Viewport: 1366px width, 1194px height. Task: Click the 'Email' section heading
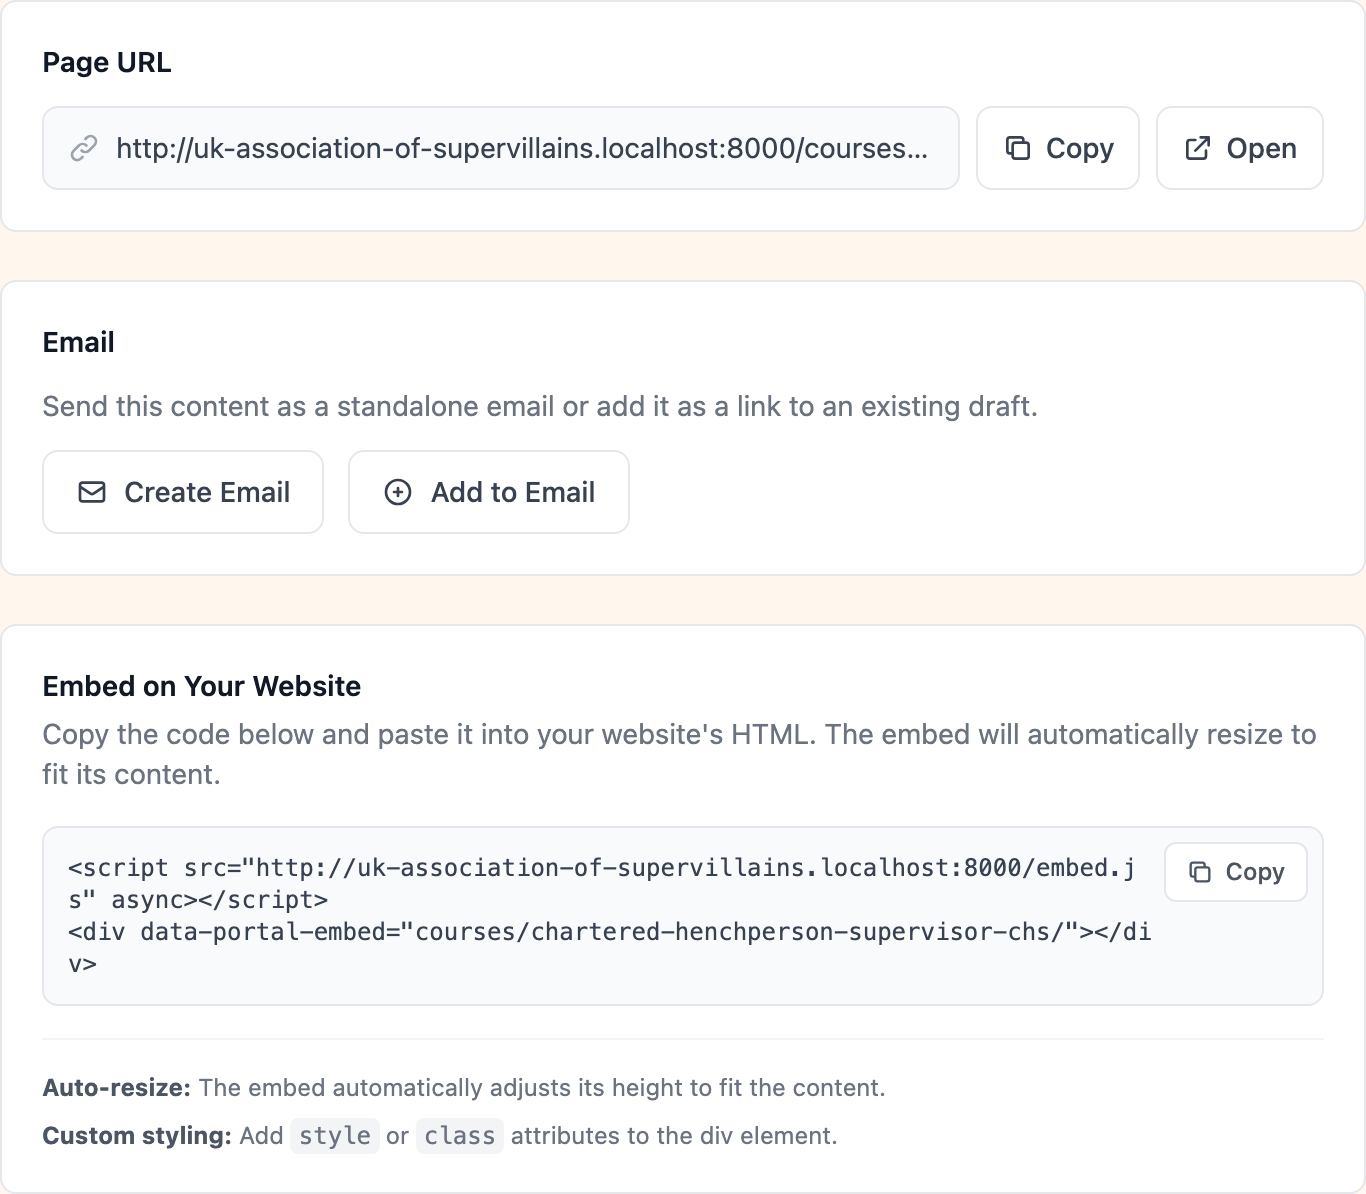point(79,342)
